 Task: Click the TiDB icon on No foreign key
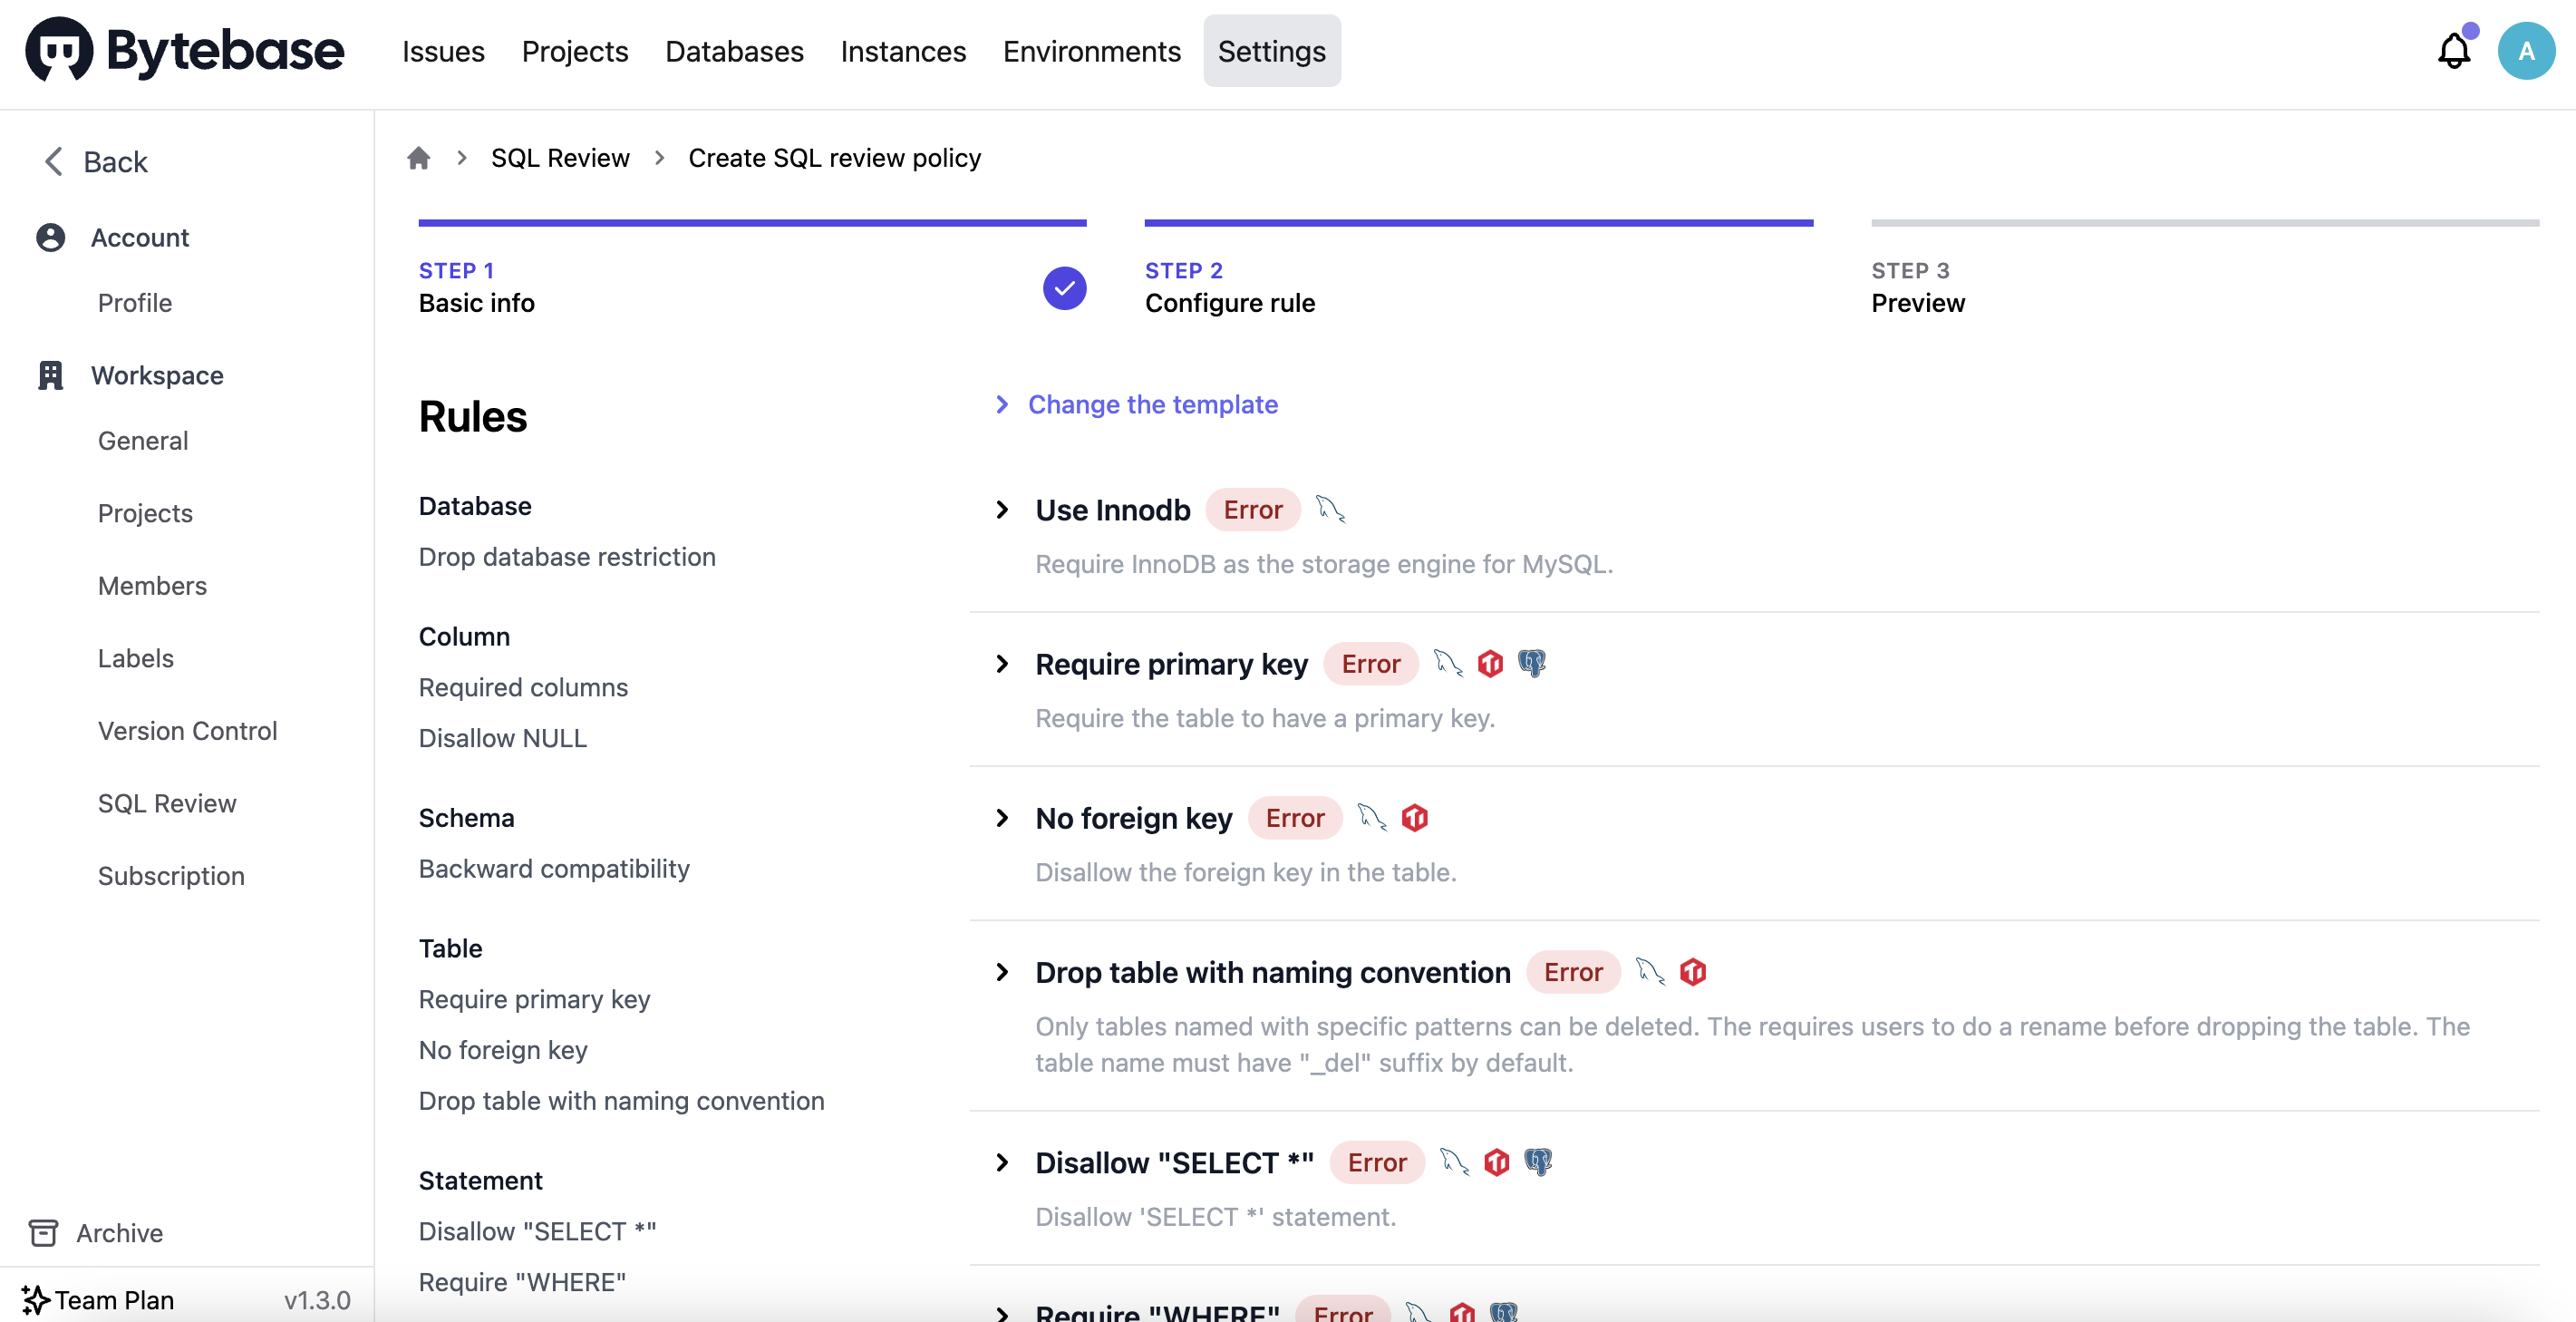click(x=1415, y=818)
